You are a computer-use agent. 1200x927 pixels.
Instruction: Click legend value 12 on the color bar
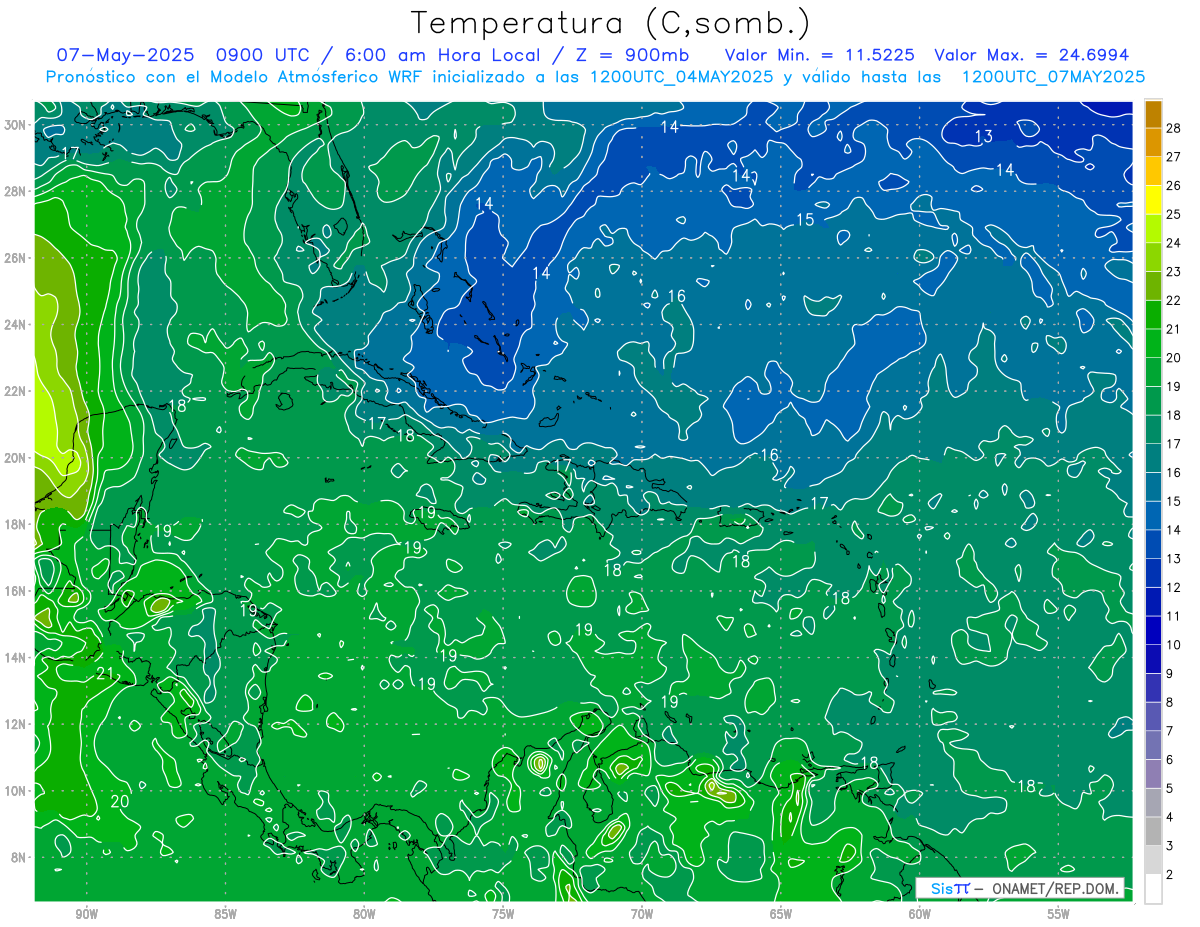[x=1173, y=587]
